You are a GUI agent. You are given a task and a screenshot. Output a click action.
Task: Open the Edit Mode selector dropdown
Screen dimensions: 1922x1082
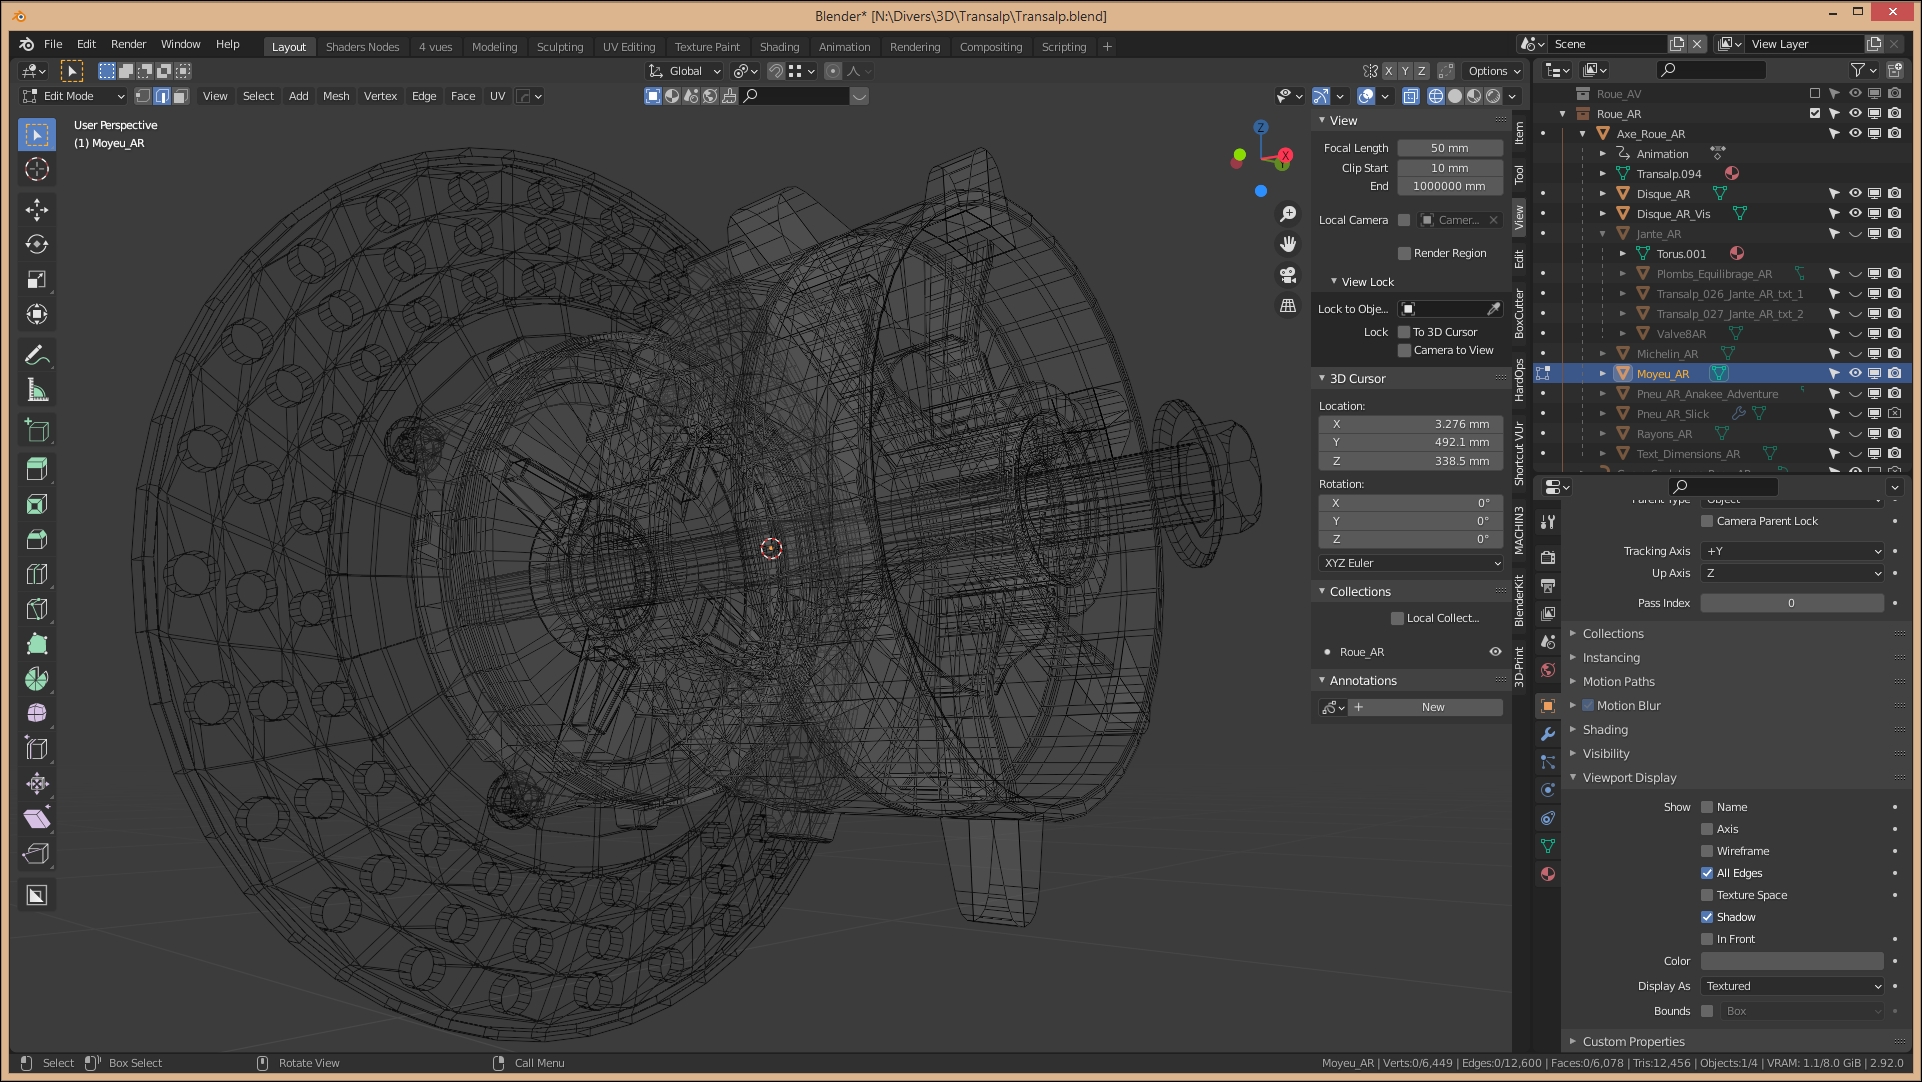pos(74,96)
